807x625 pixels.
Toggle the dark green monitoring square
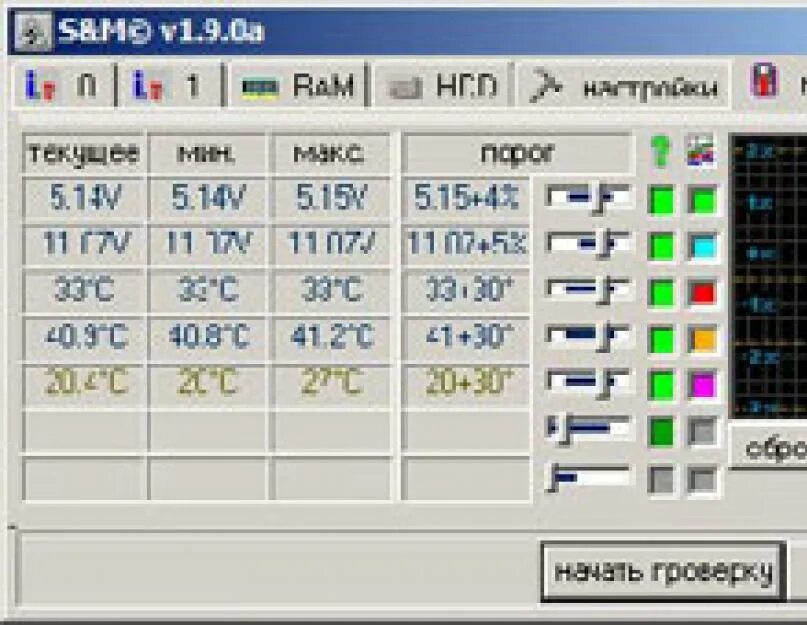pyautogui.click(x=661, y=431)
